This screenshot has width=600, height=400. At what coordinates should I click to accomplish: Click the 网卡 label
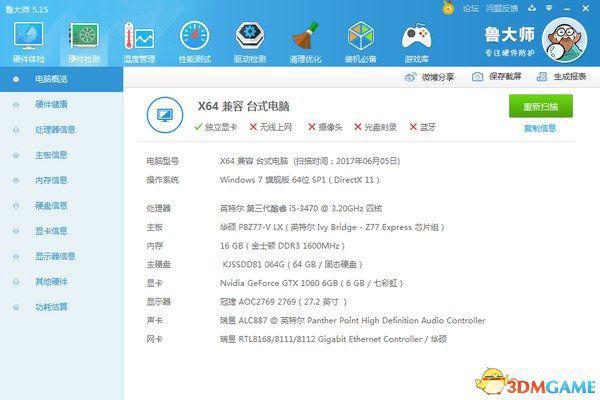tap(155, 339)
